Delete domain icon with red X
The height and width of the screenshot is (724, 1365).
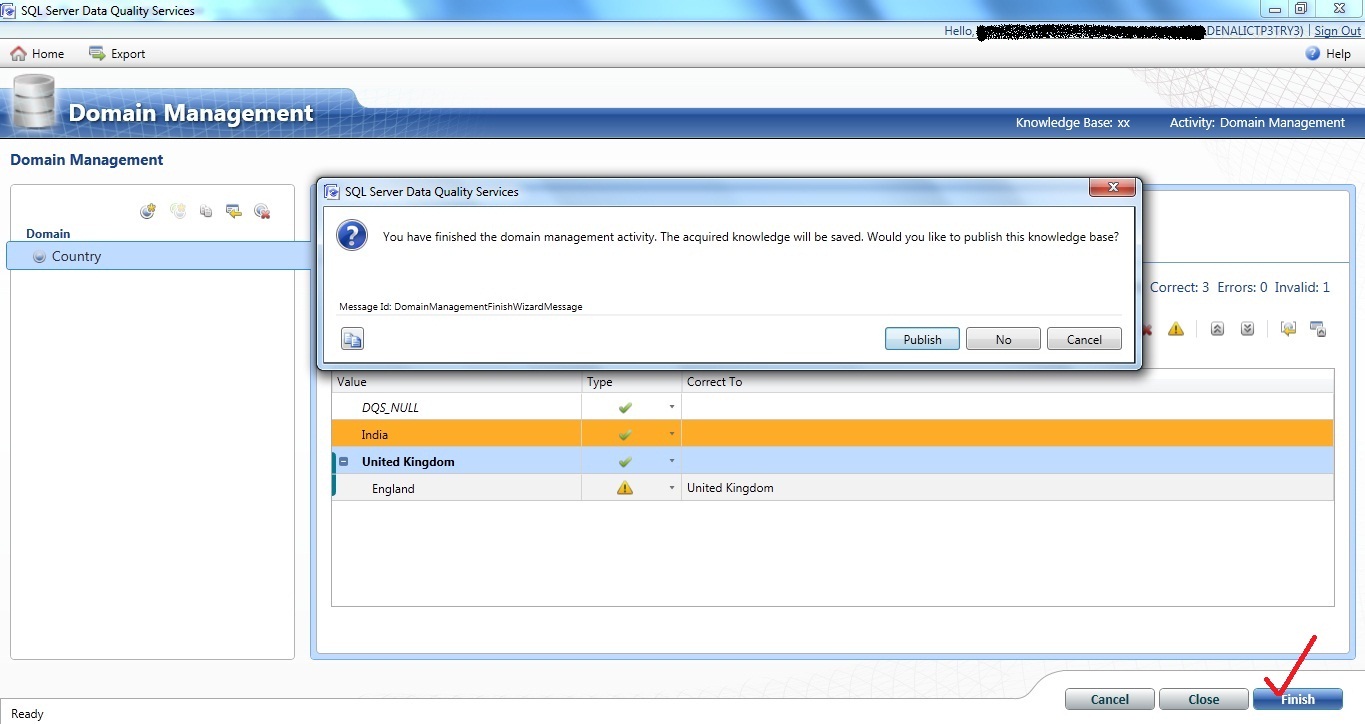coord(262,211)
